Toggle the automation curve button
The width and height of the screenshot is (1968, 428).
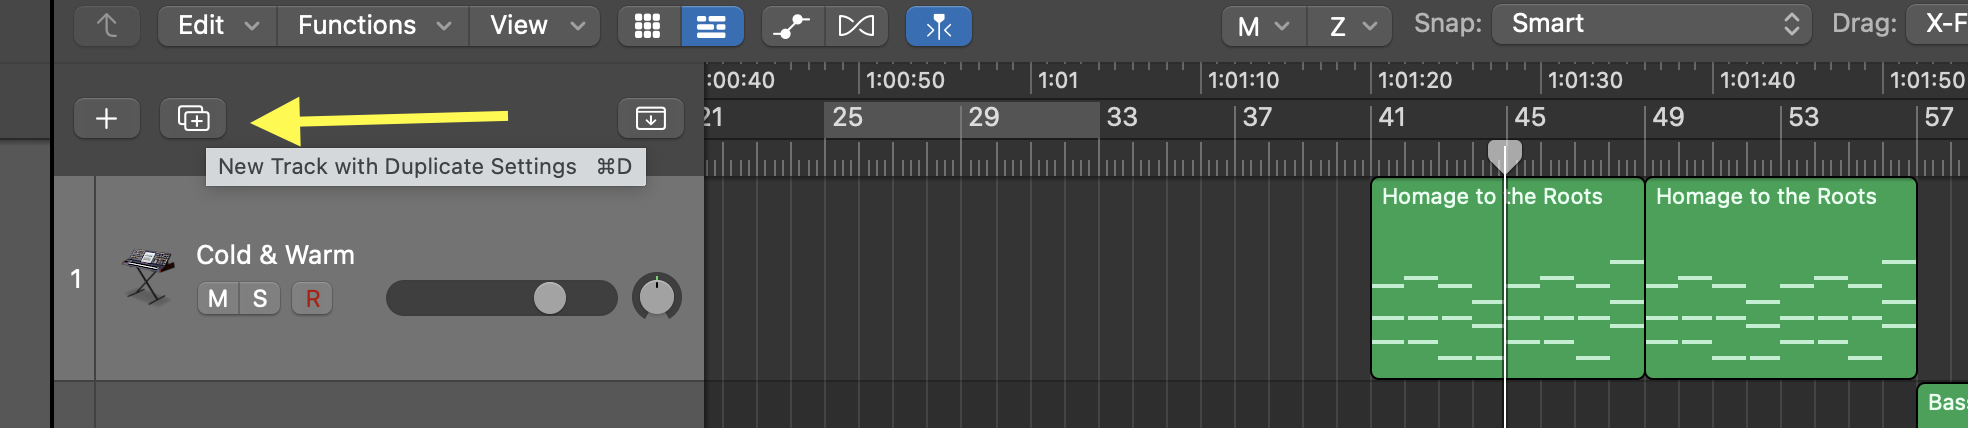click(793, 26)
